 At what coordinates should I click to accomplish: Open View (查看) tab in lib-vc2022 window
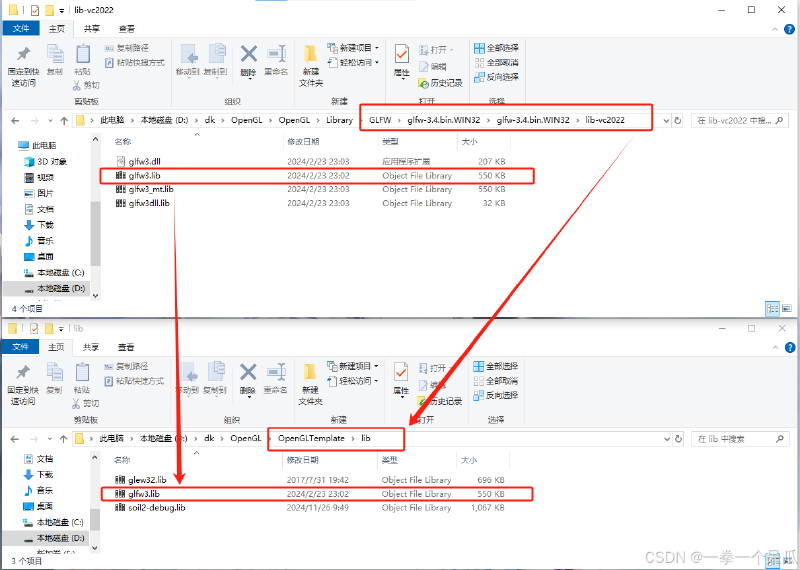click(127, 29)
